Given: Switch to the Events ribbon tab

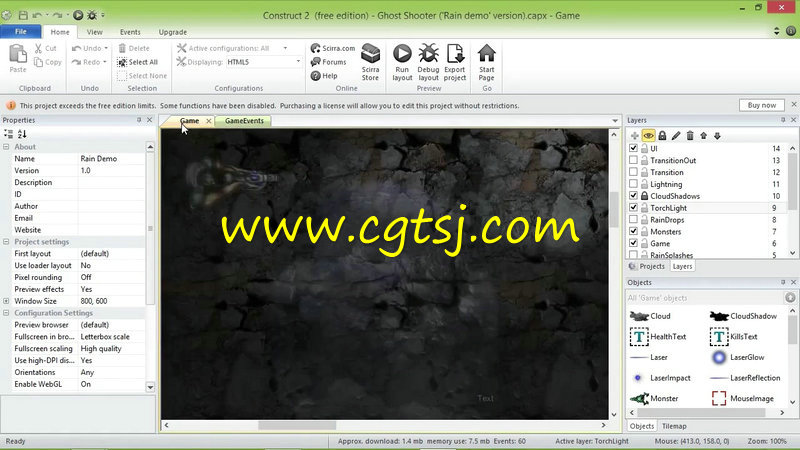Looking at the screenshot, I should pos(130,32).
